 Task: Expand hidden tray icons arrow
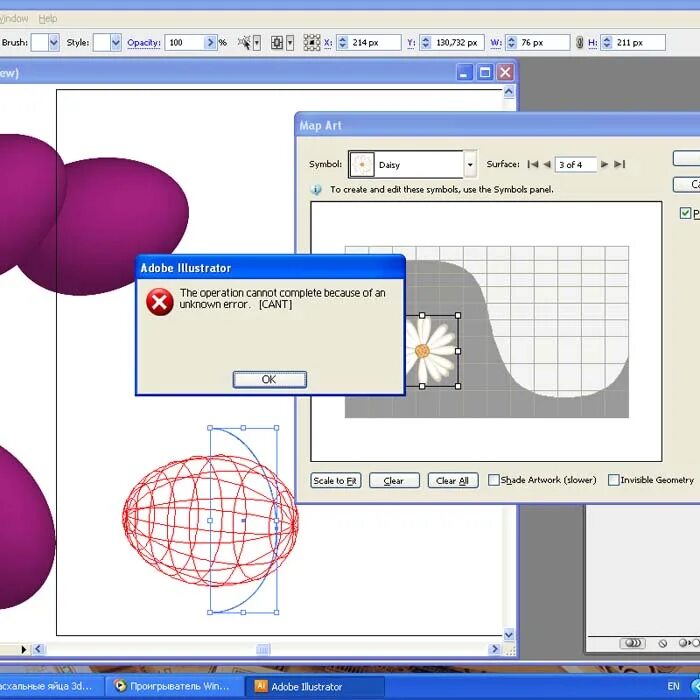(x=696, y=686)
